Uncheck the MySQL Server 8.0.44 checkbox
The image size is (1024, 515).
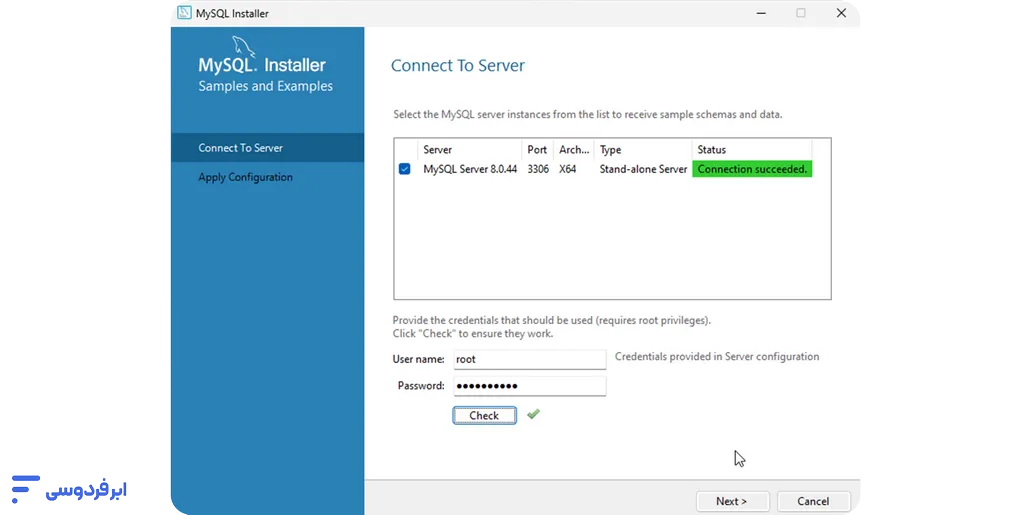coord(404,169)
